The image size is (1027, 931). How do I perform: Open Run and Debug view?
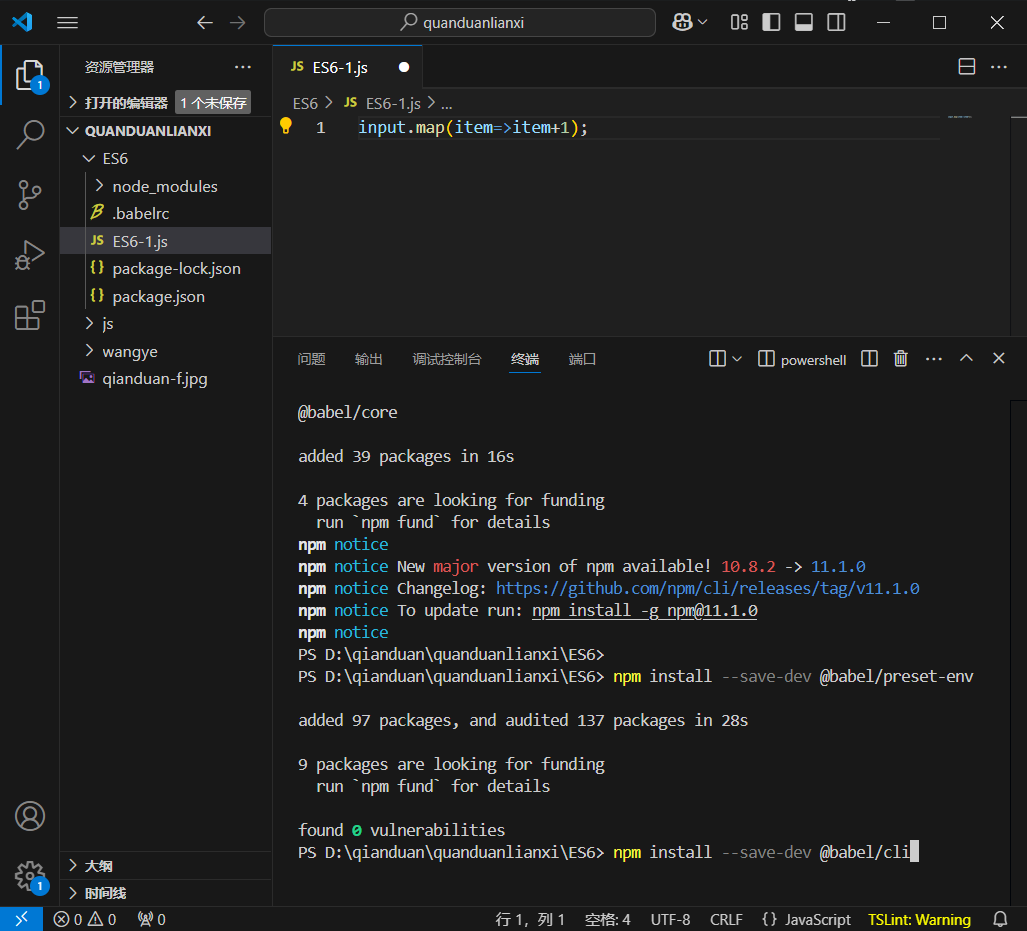coord(30,256)
